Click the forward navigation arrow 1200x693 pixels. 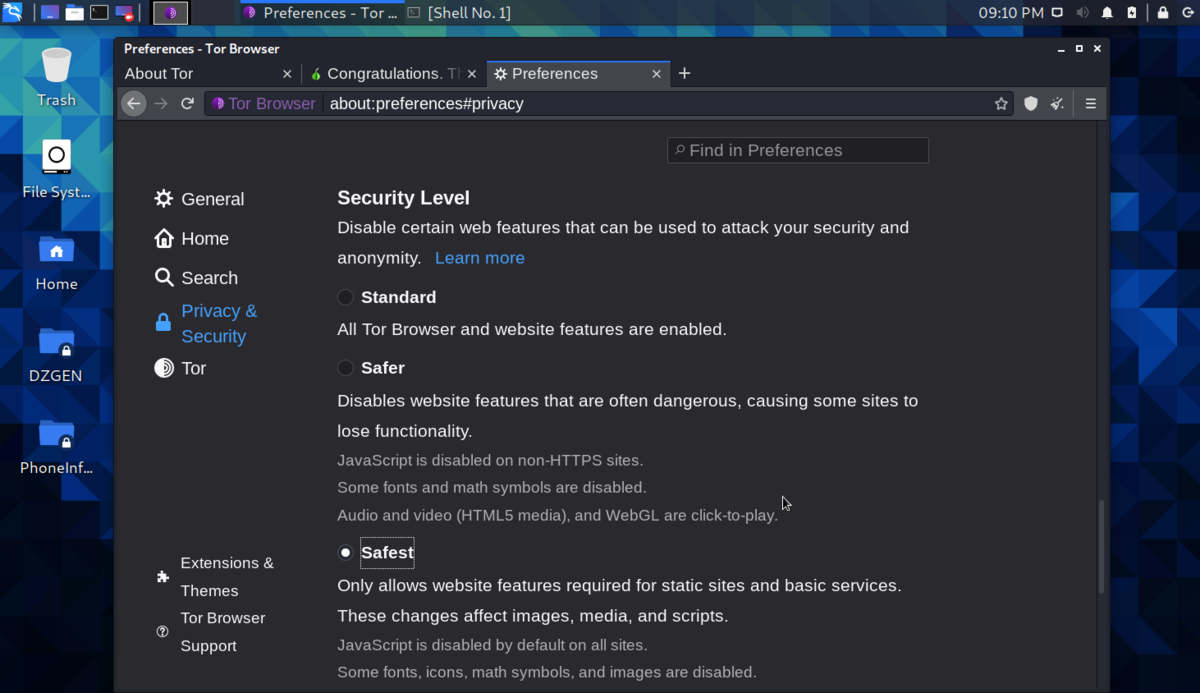(161, 104)
